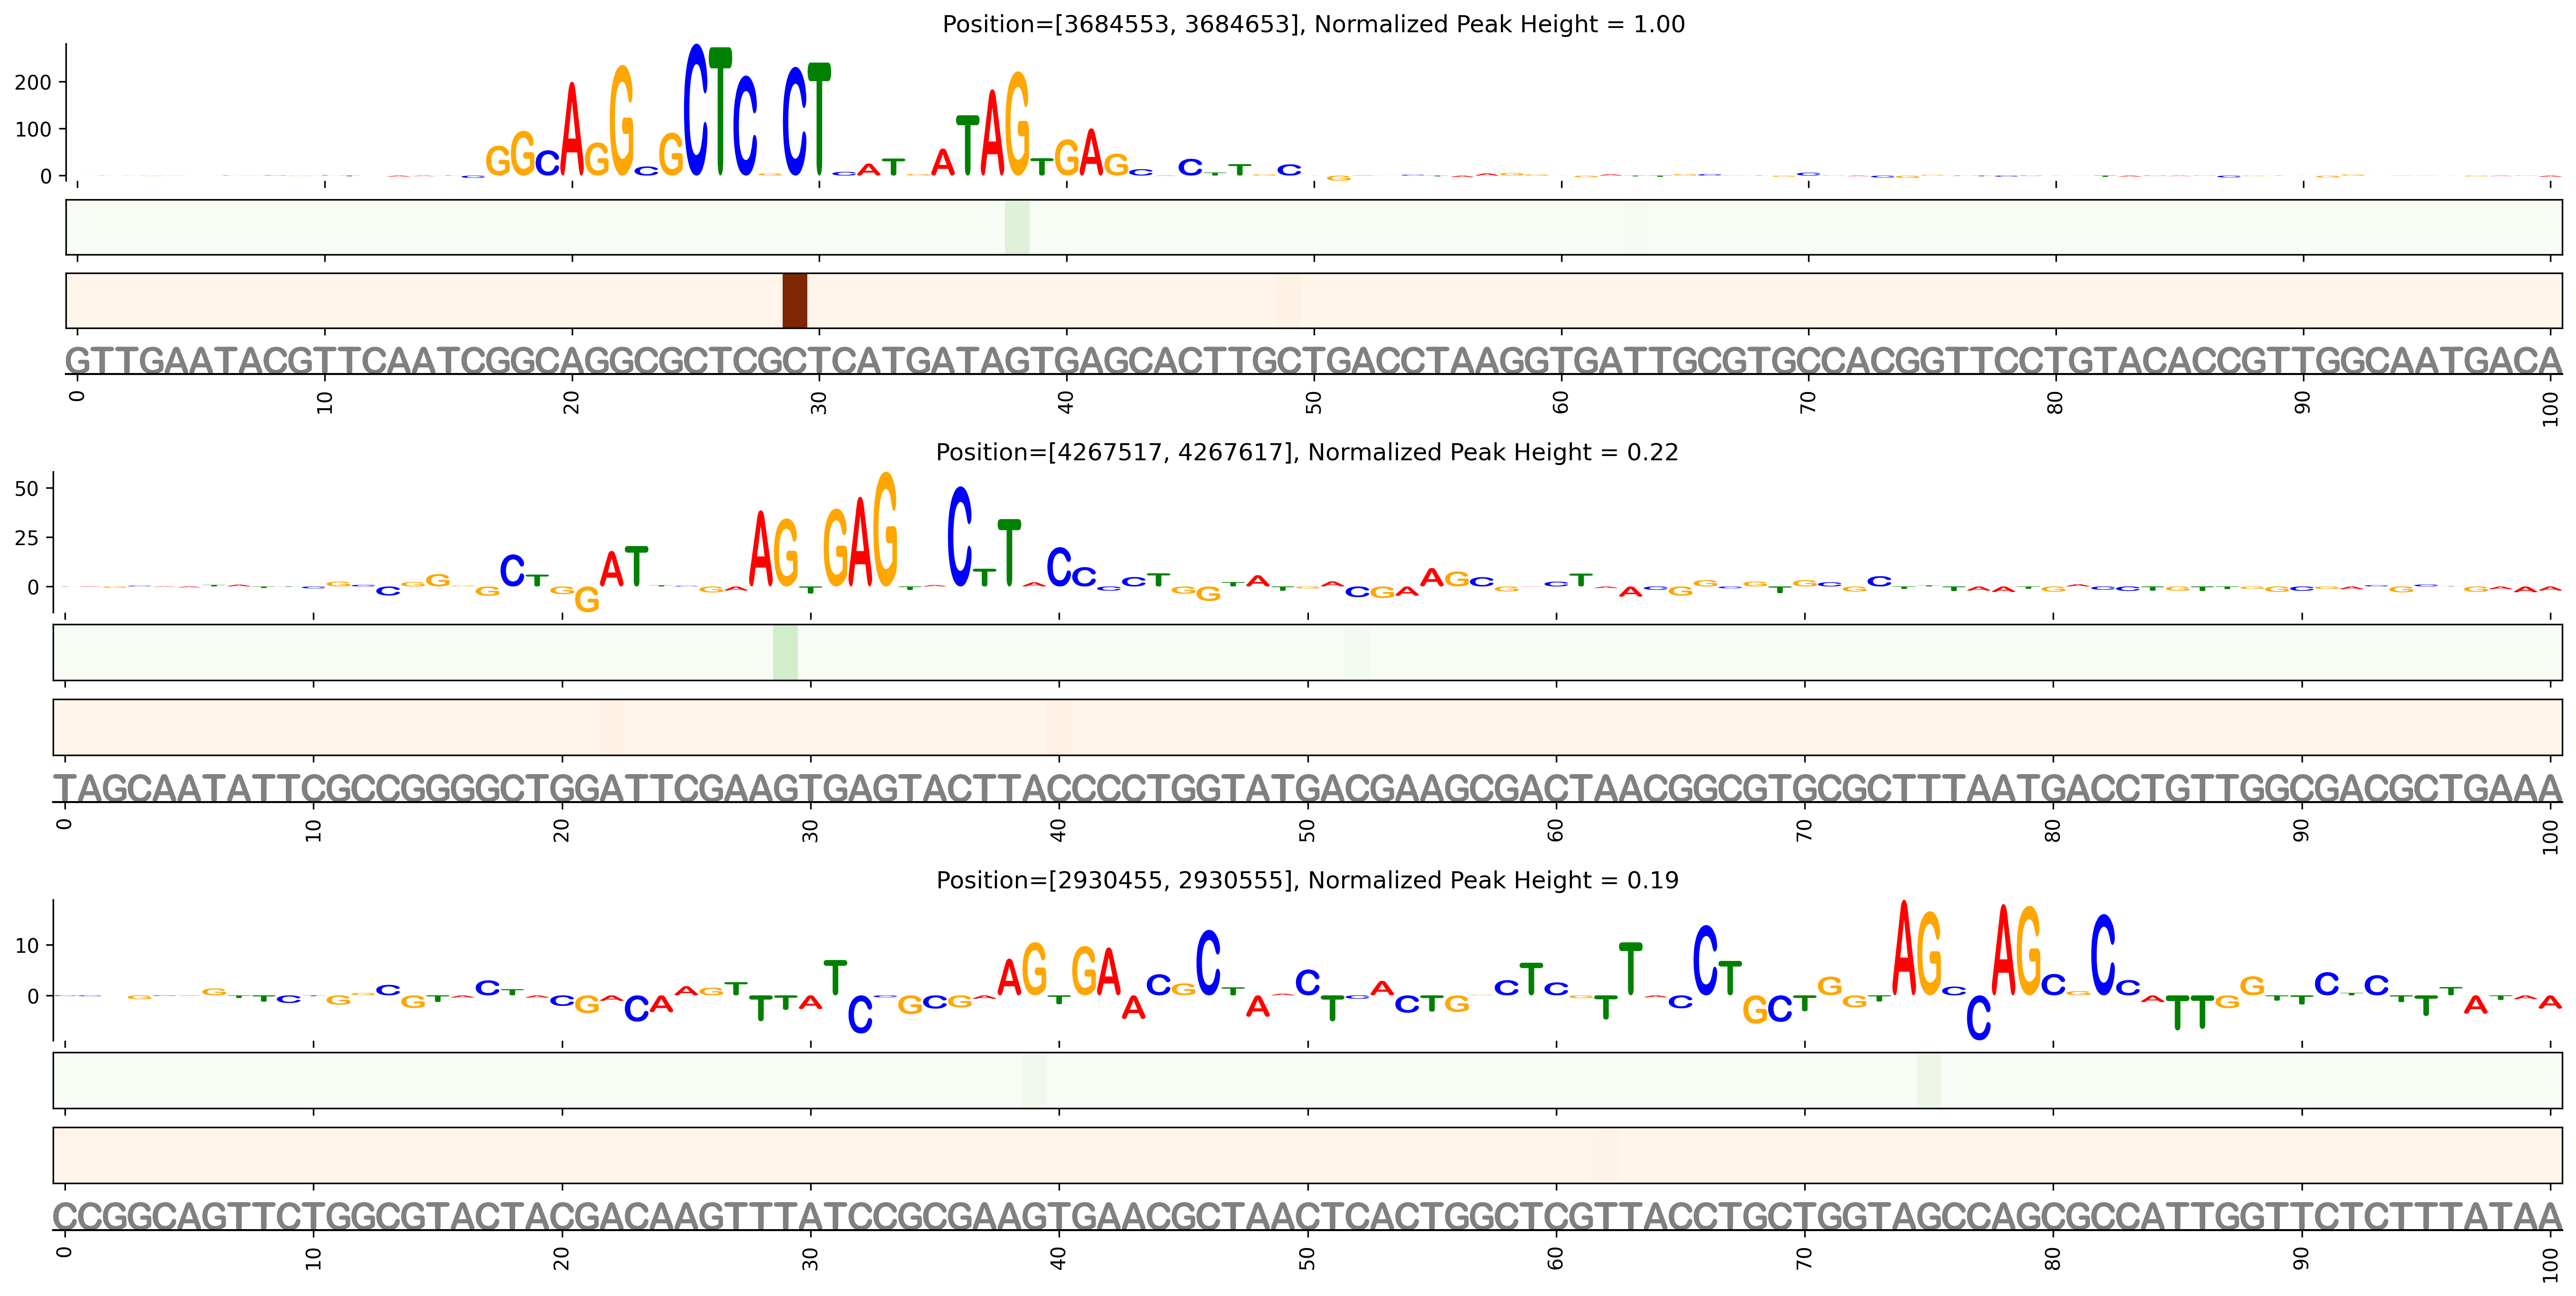The width and height of the screenshot is (2576, 1296).
Task: Click the tall orange G at position 33 in middle logo
Action: pos(885,529)
